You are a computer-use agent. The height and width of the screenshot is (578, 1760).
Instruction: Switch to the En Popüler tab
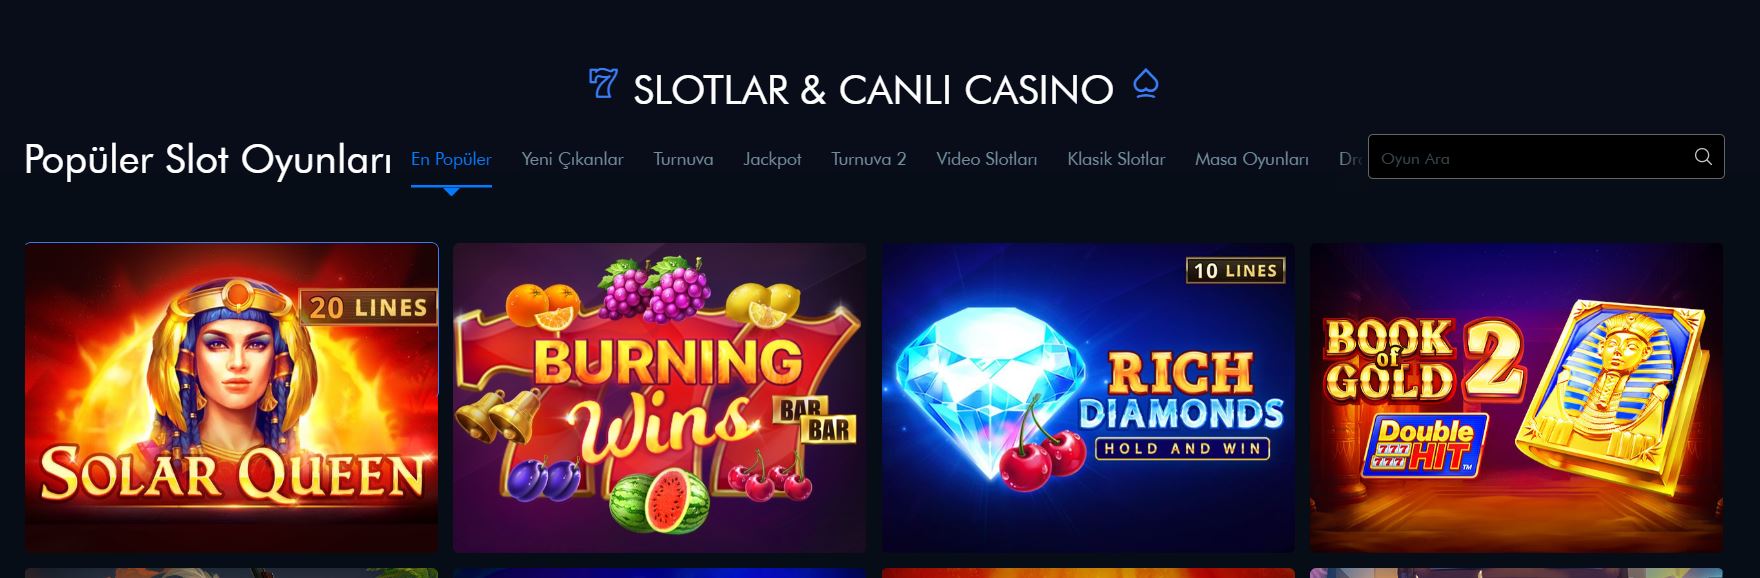tap(451, 159)
